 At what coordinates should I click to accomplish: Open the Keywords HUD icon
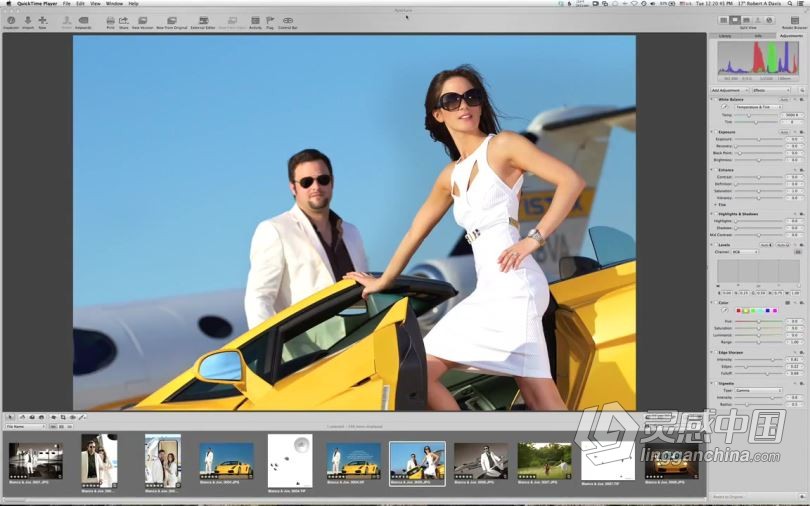[x=83, y=22]
